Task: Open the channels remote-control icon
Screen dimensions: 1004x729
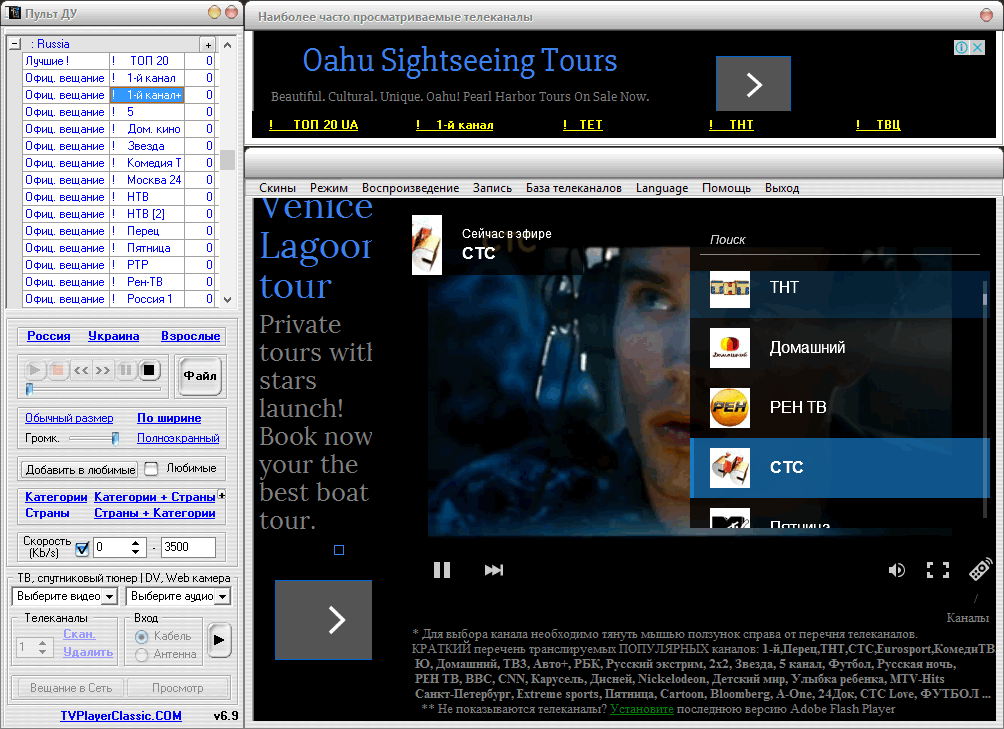Action: (980, 570)
